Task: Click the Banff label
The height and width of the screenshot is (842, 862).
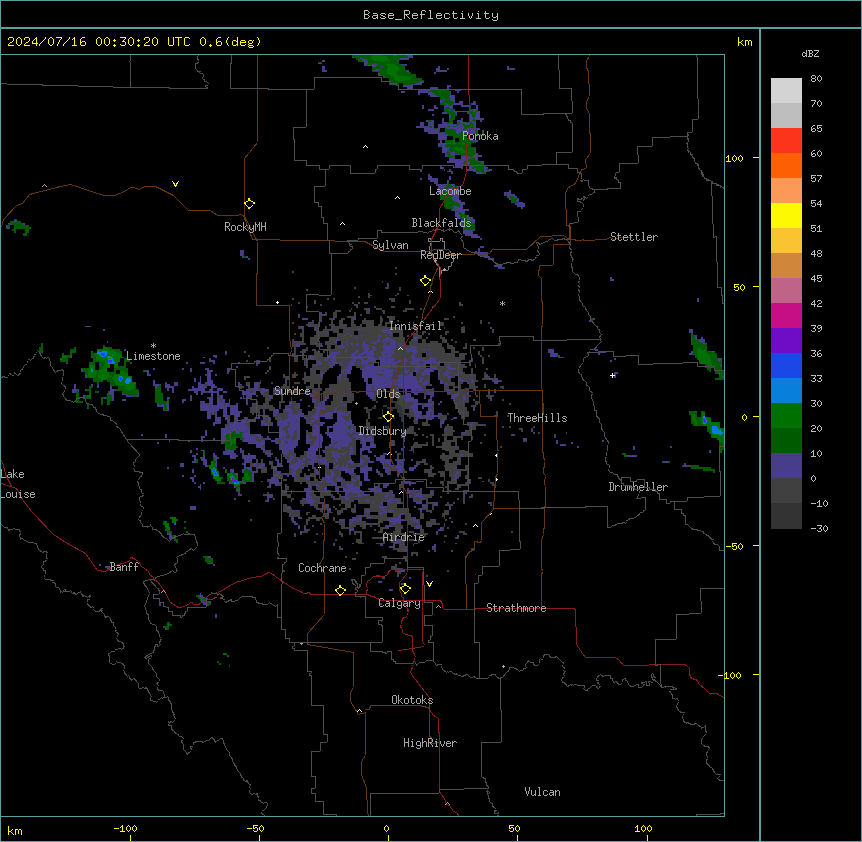Action: (124, 567)
